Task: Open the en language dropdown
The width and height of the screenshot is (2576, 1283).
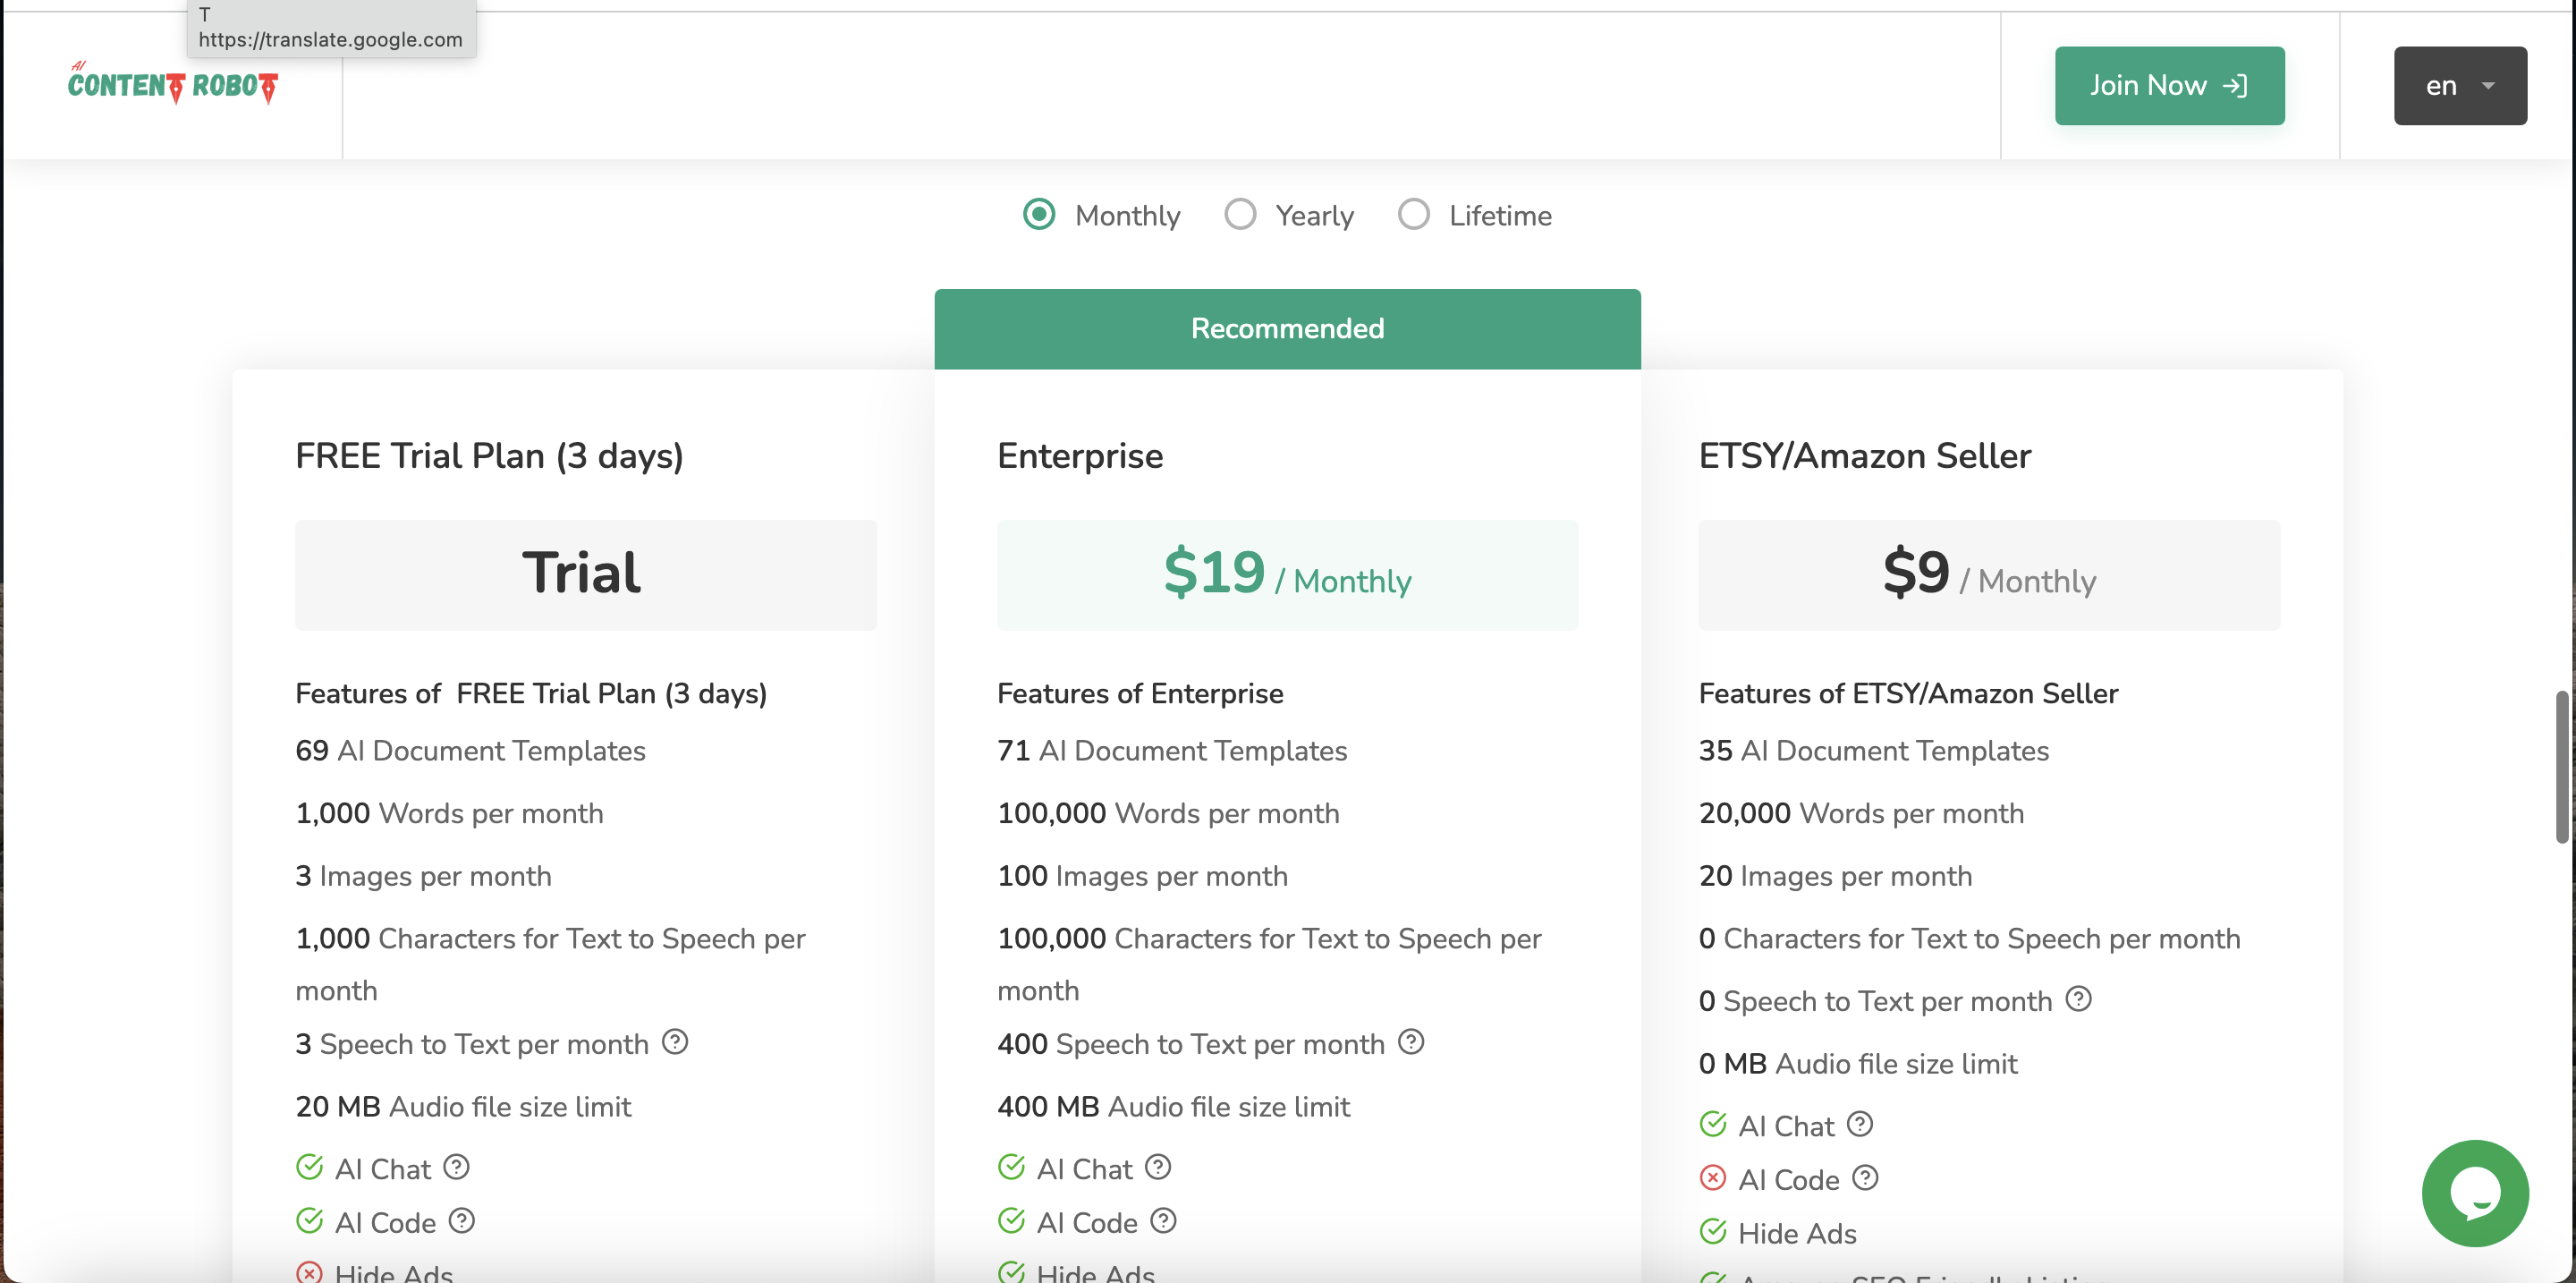Action: pyautogui.click(x=2459, y=86)
